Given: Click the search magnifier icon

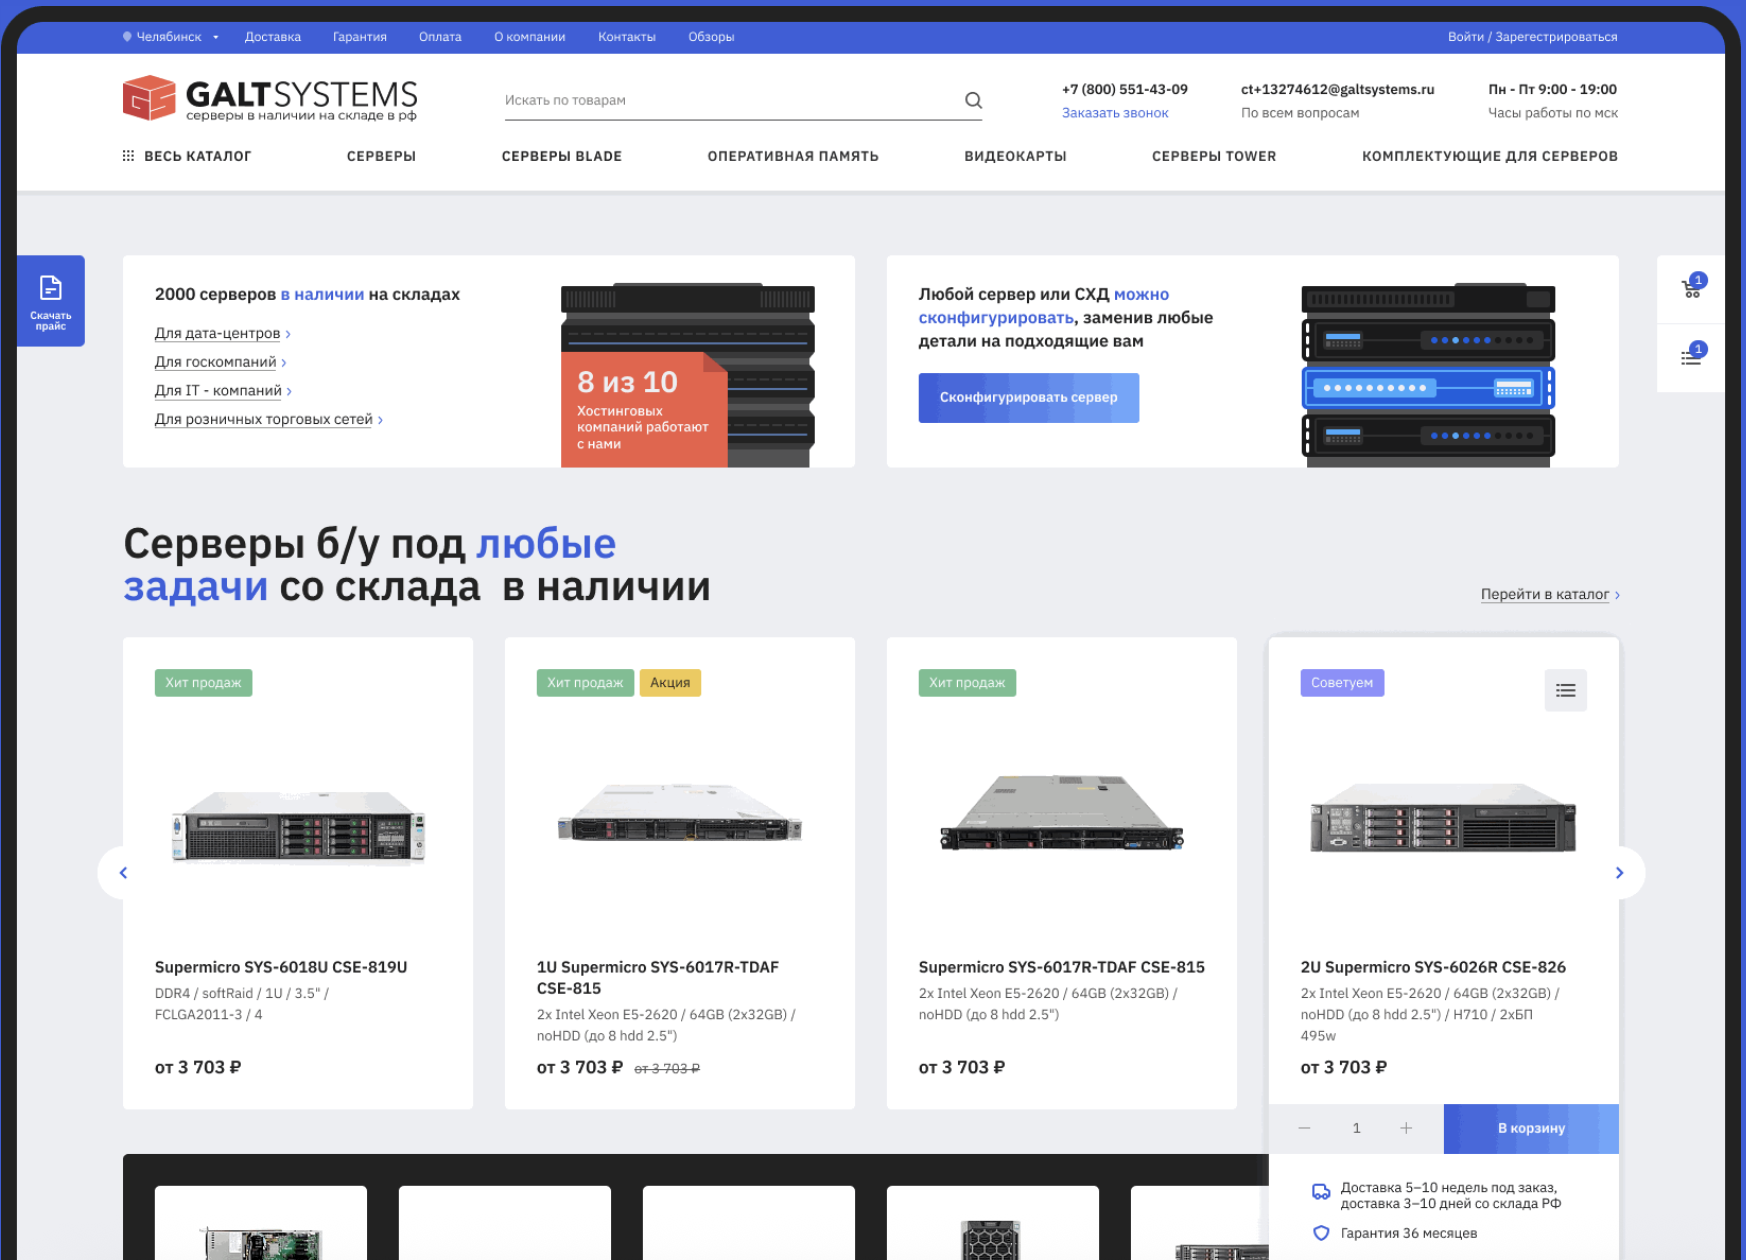Looking at the screenshot, I should pos(972,100).
